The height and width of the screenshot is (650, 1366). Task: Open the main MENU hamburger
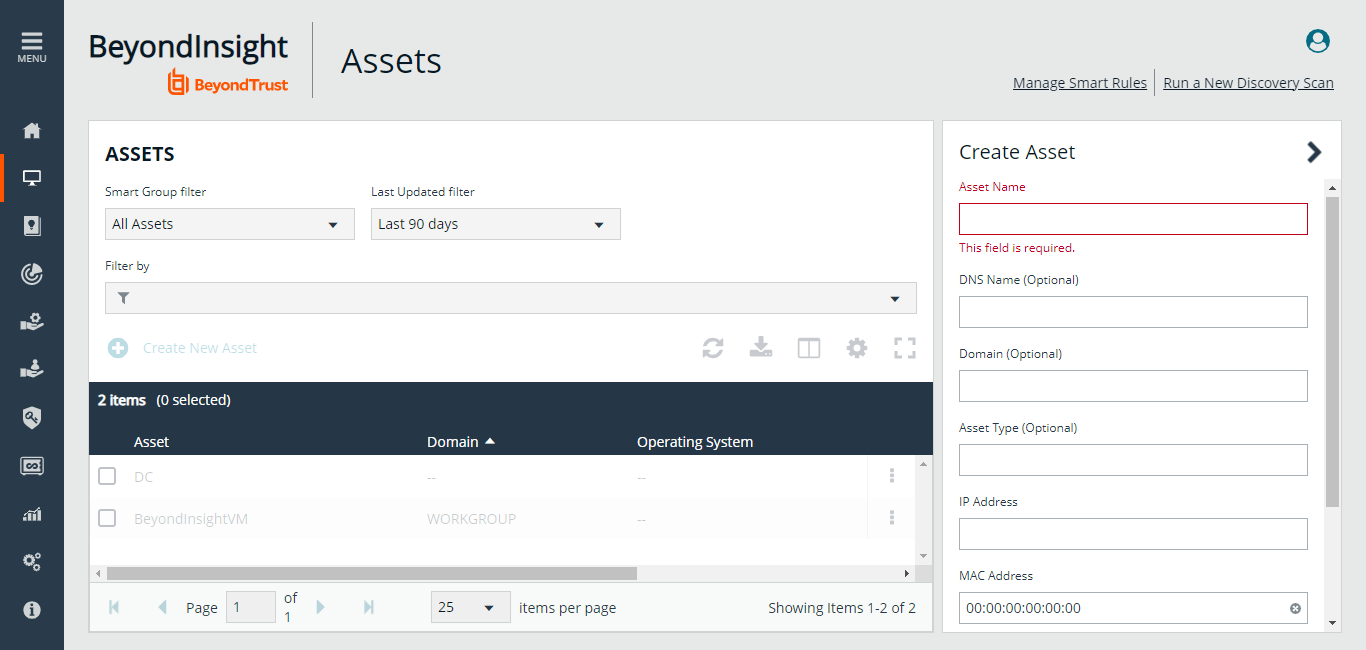click(32, 46)
